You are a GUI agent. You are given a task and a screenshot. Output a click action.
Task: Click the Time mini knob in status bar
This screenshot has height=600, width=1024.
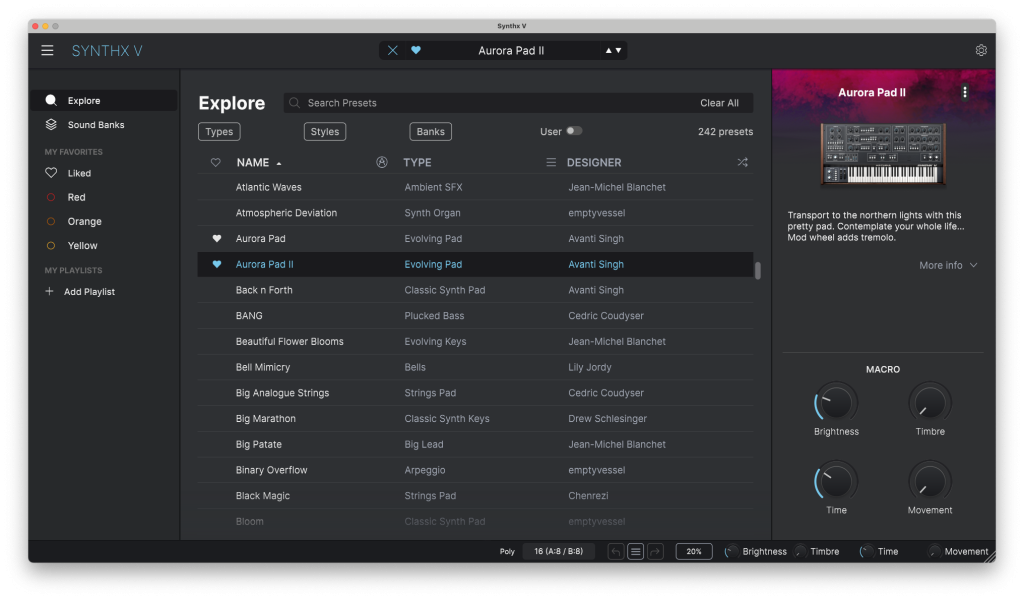tap(867, 552)
